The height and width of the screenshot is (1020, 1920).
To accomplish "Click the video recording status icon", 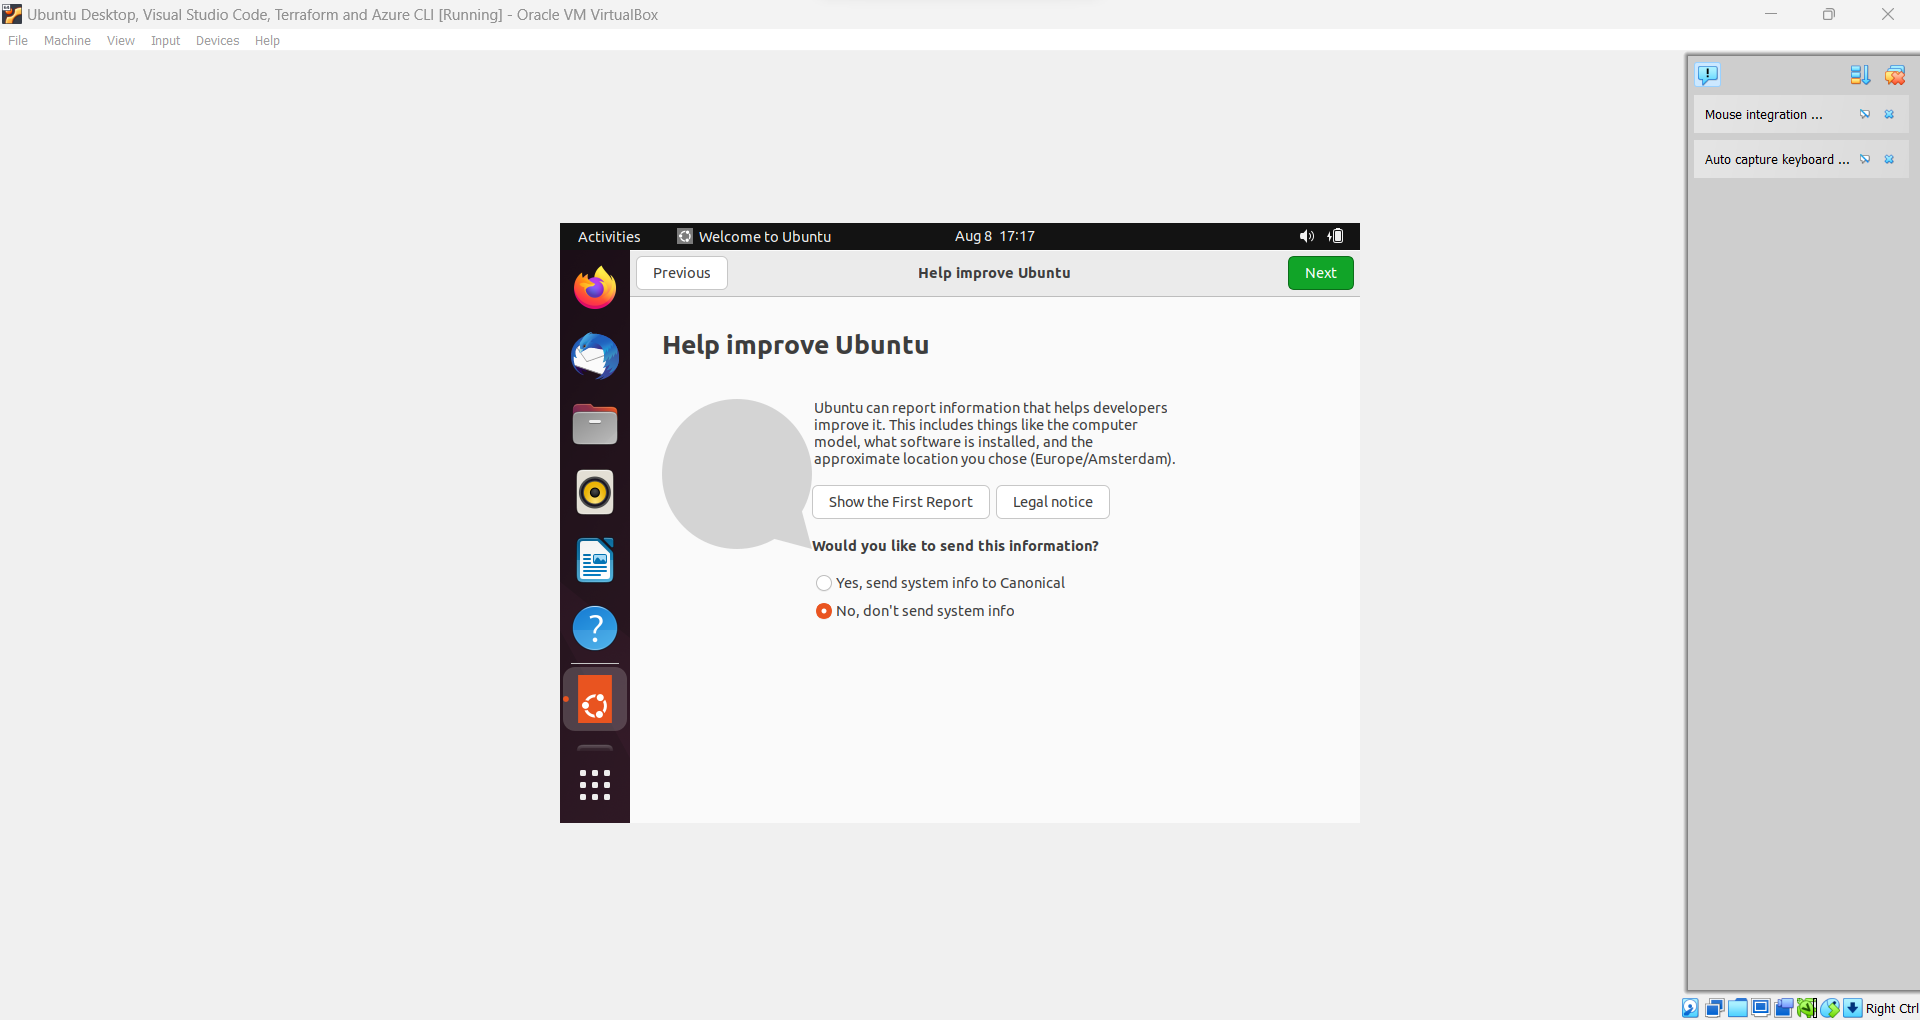I will click(x=1784, y=1008).
